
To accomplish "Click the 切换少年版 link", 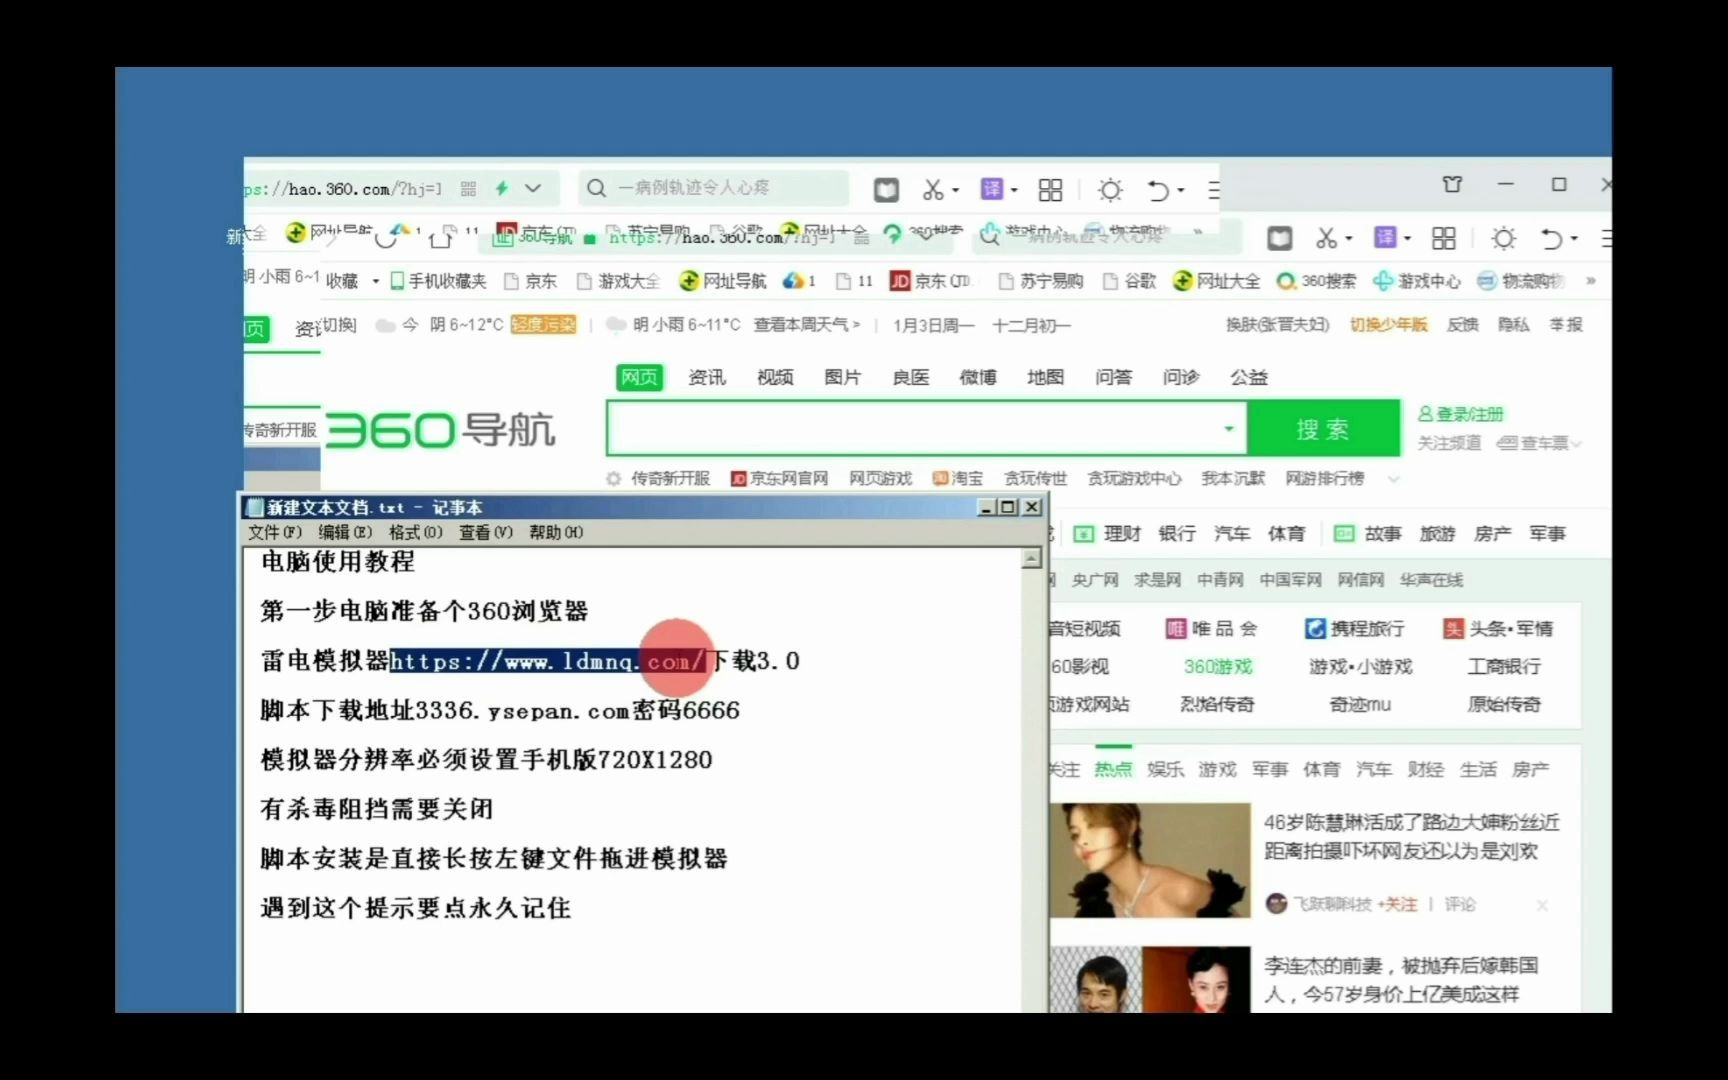I will coord(1388,325).
